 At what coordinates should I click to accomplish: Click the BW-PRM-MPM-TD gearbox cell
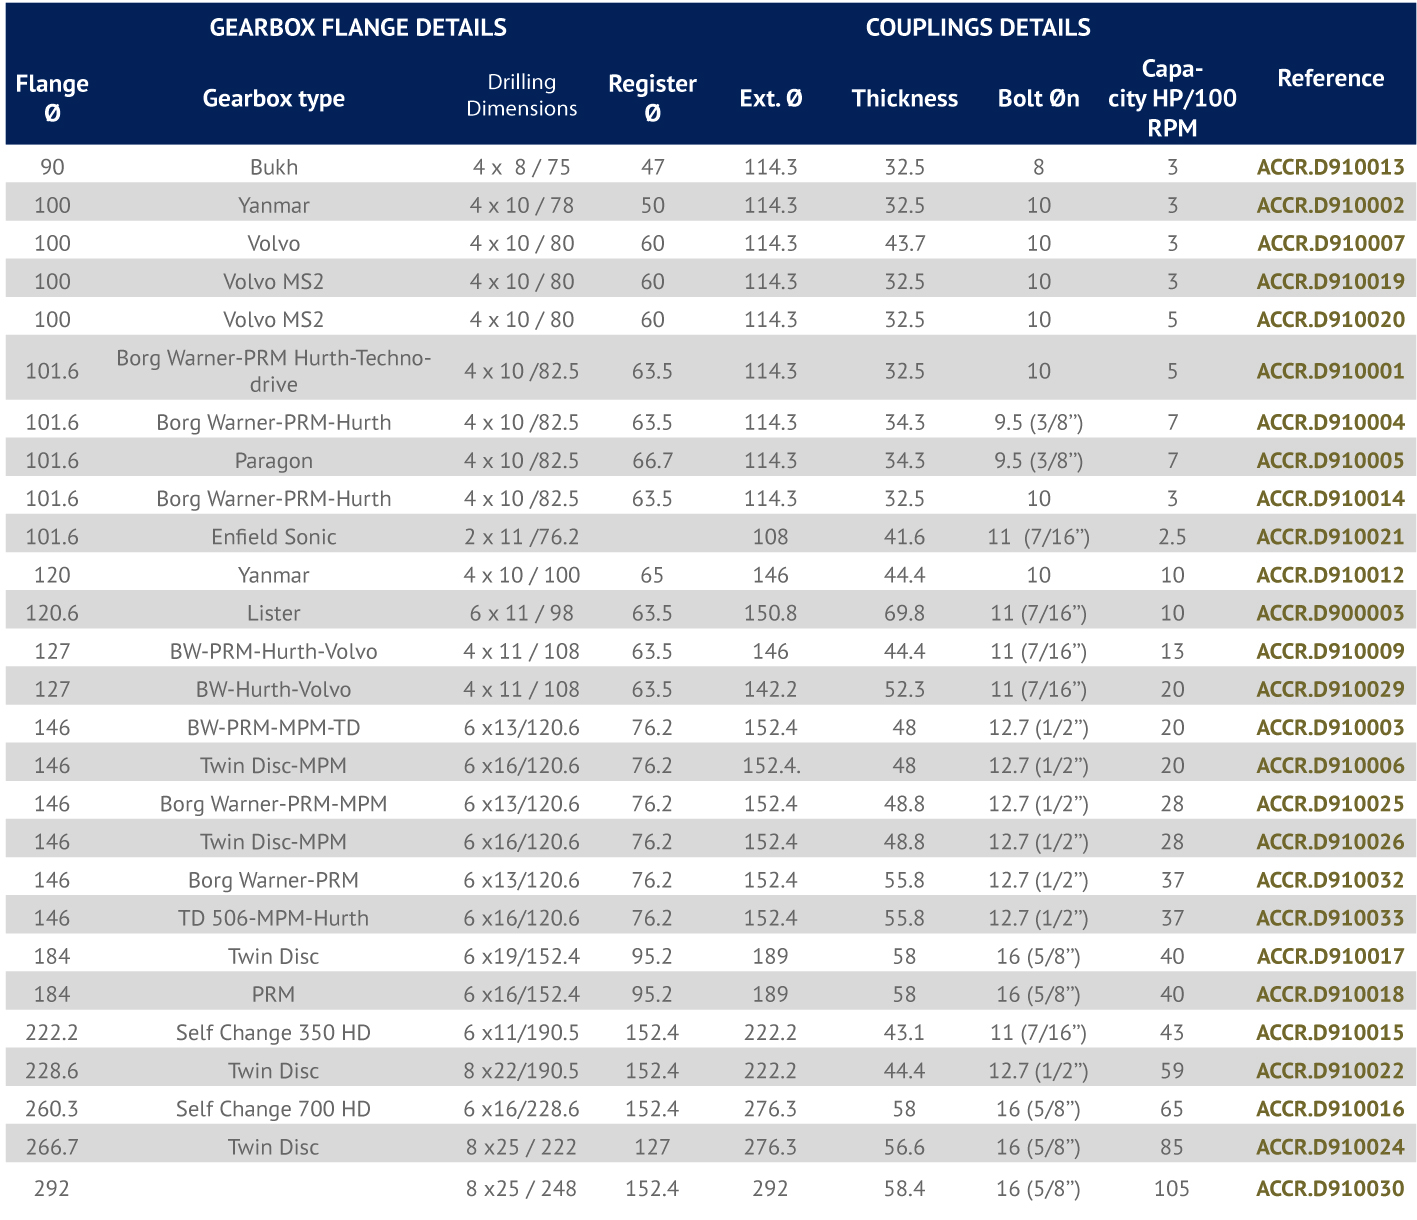pos(274,727)
